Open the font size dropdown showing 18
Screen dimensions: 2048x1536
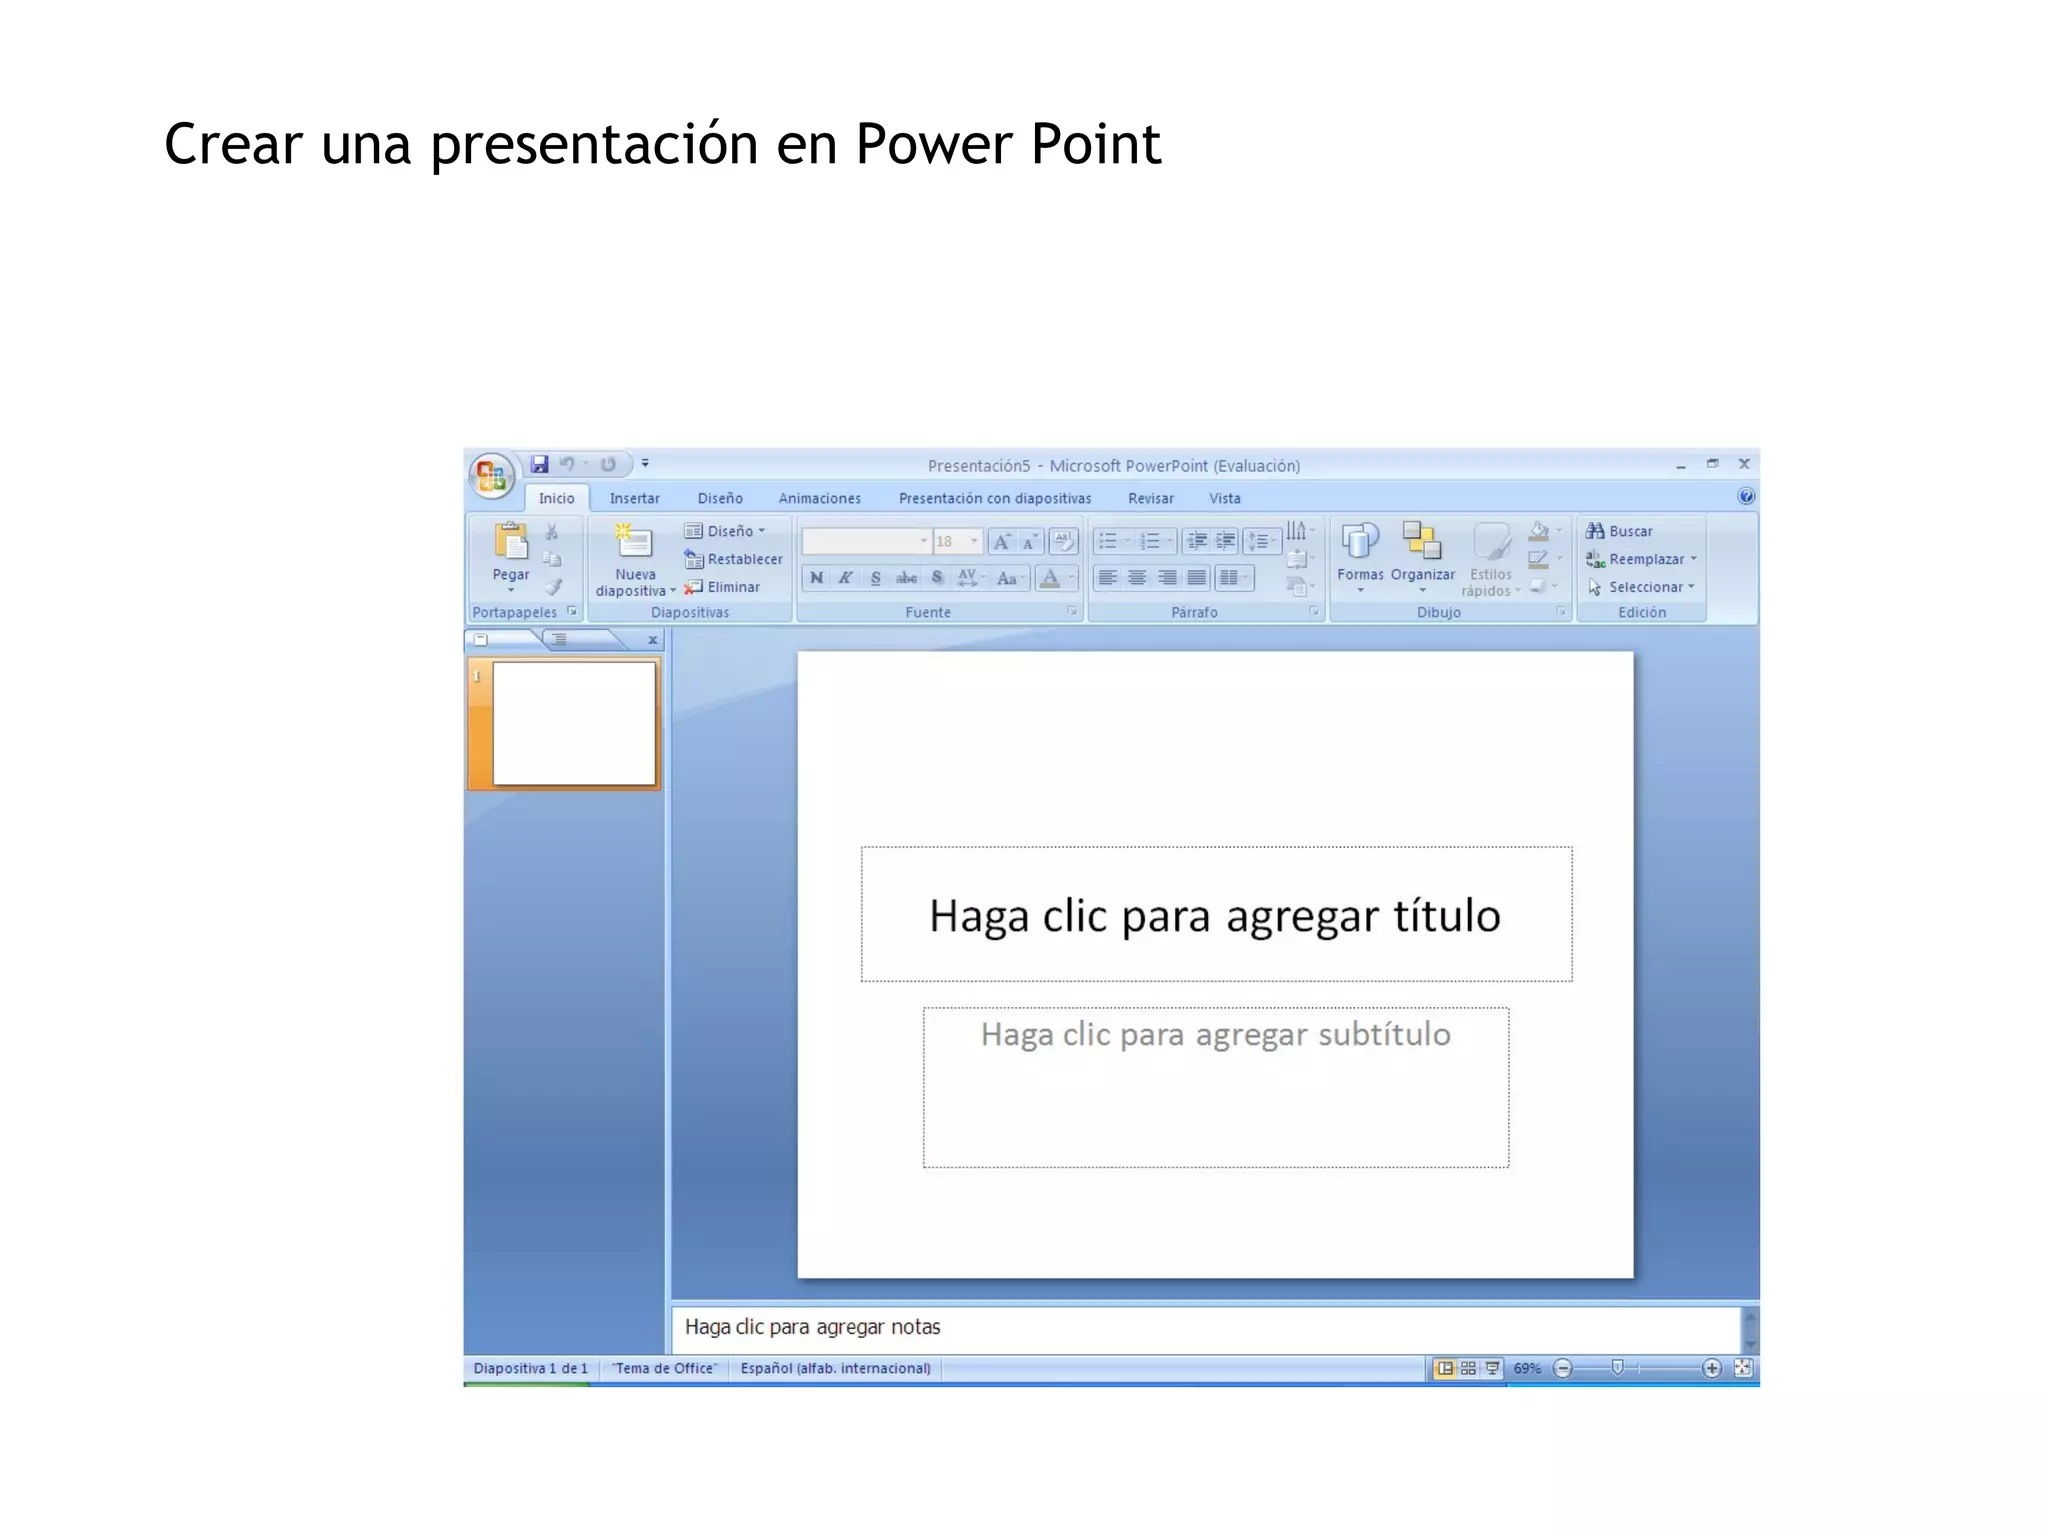974,541
